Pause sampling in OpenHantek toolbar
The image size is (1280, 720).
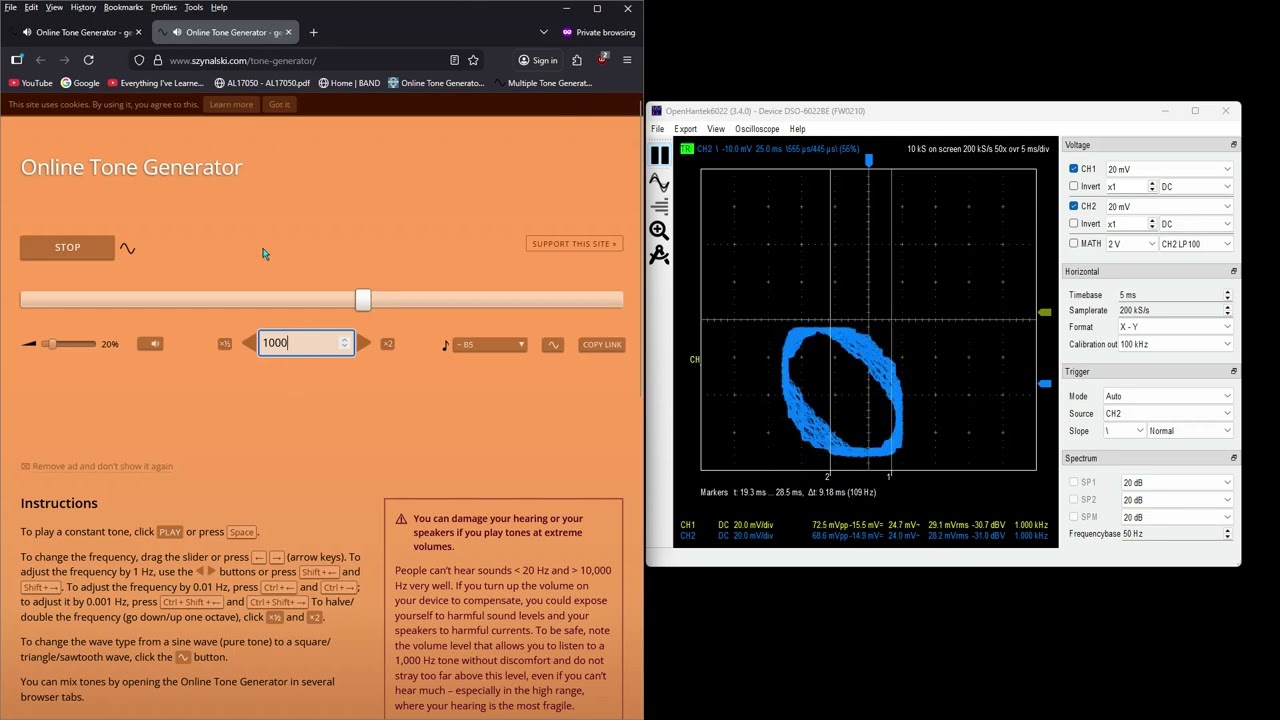tap(659, 155)
